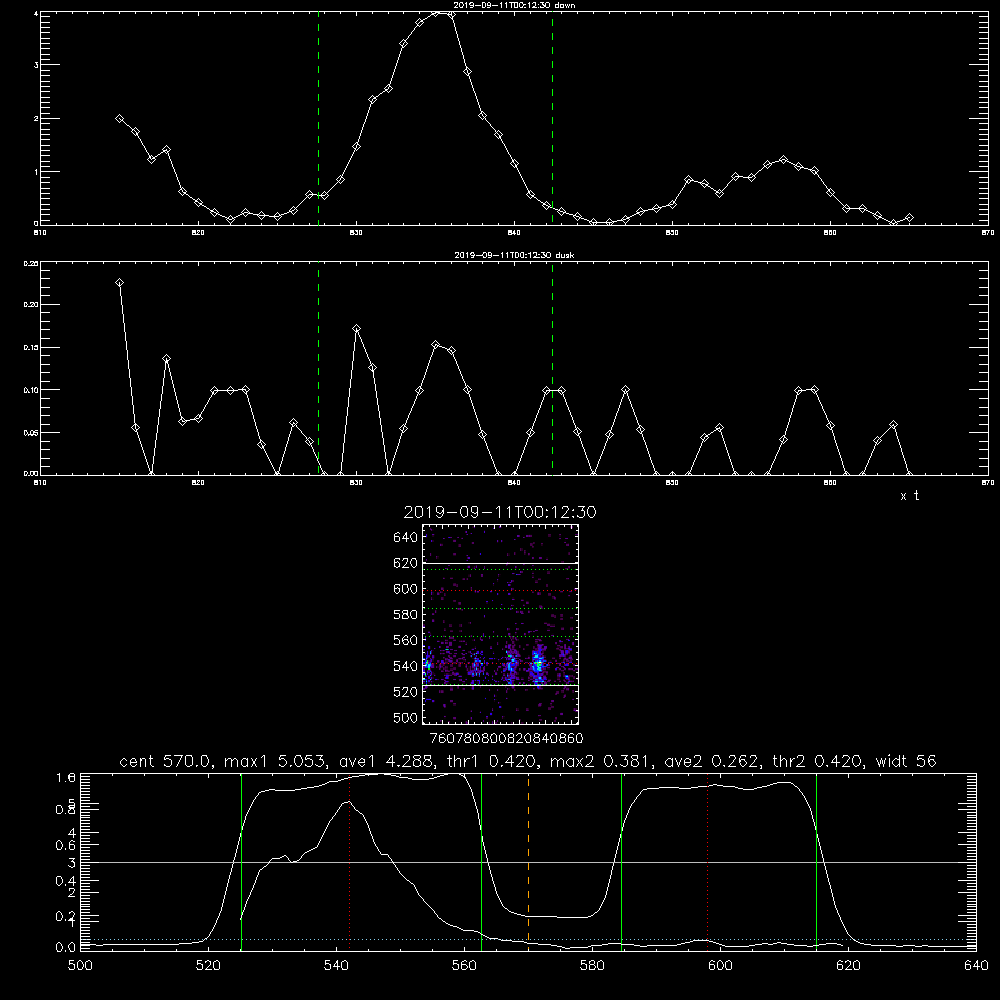Click the "cent 570.0" value in bottom title
Viewport: 1000px width, 1000px height.
pyautogui.click(x=168, y=761)
